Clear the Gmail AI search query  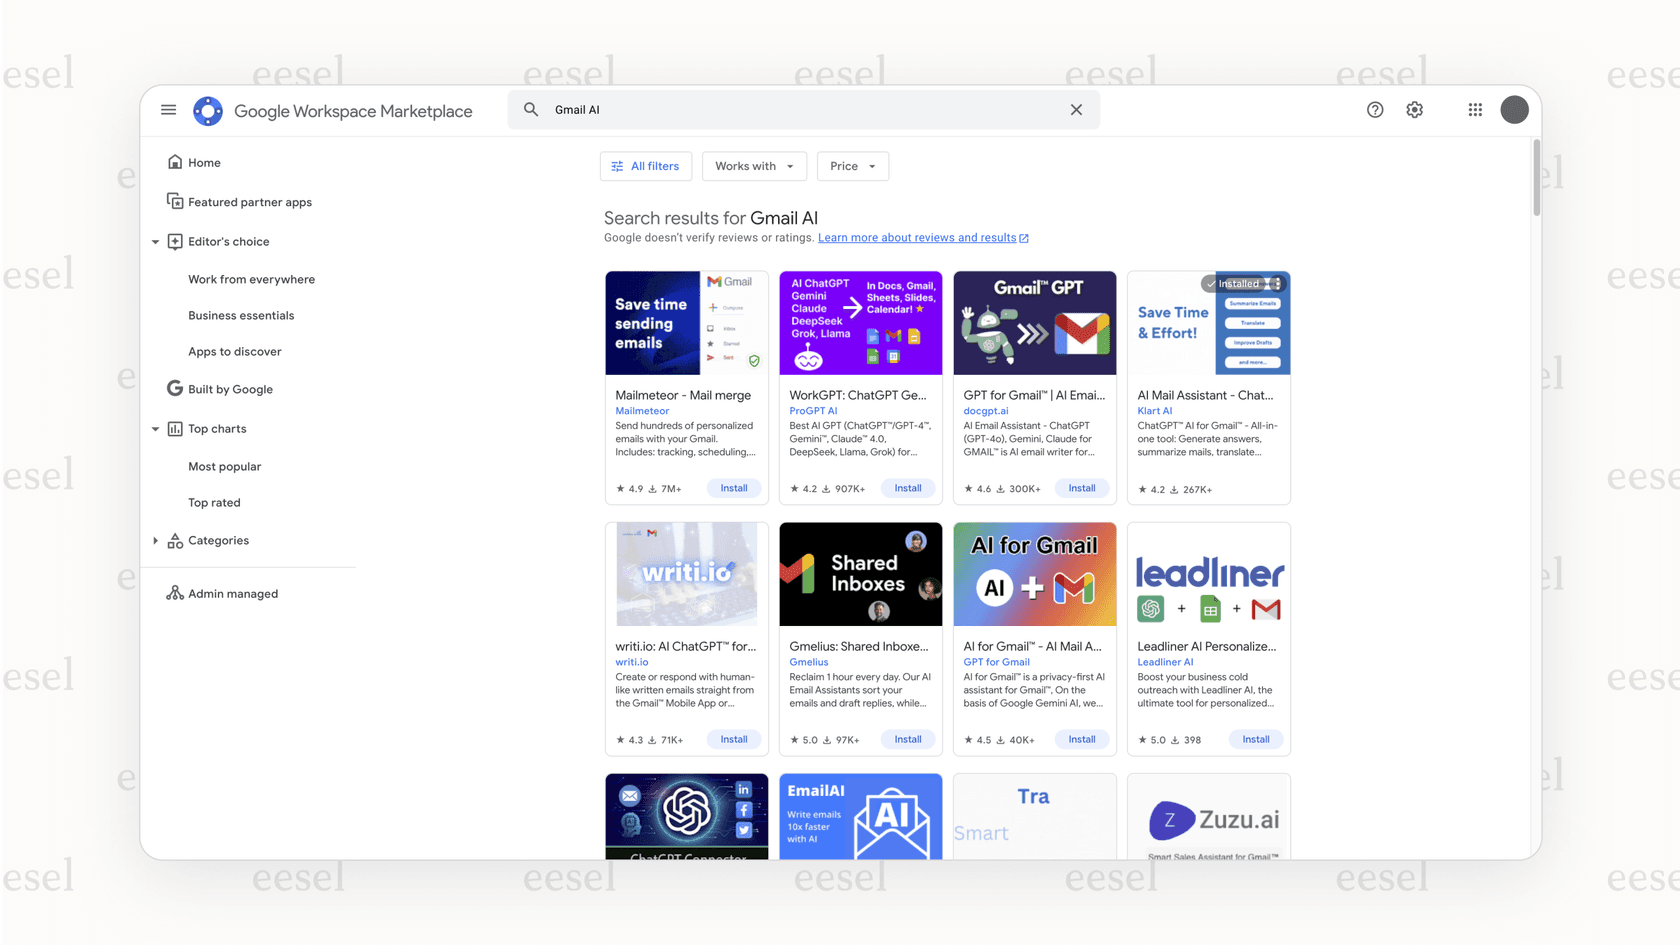(1076, 109)
